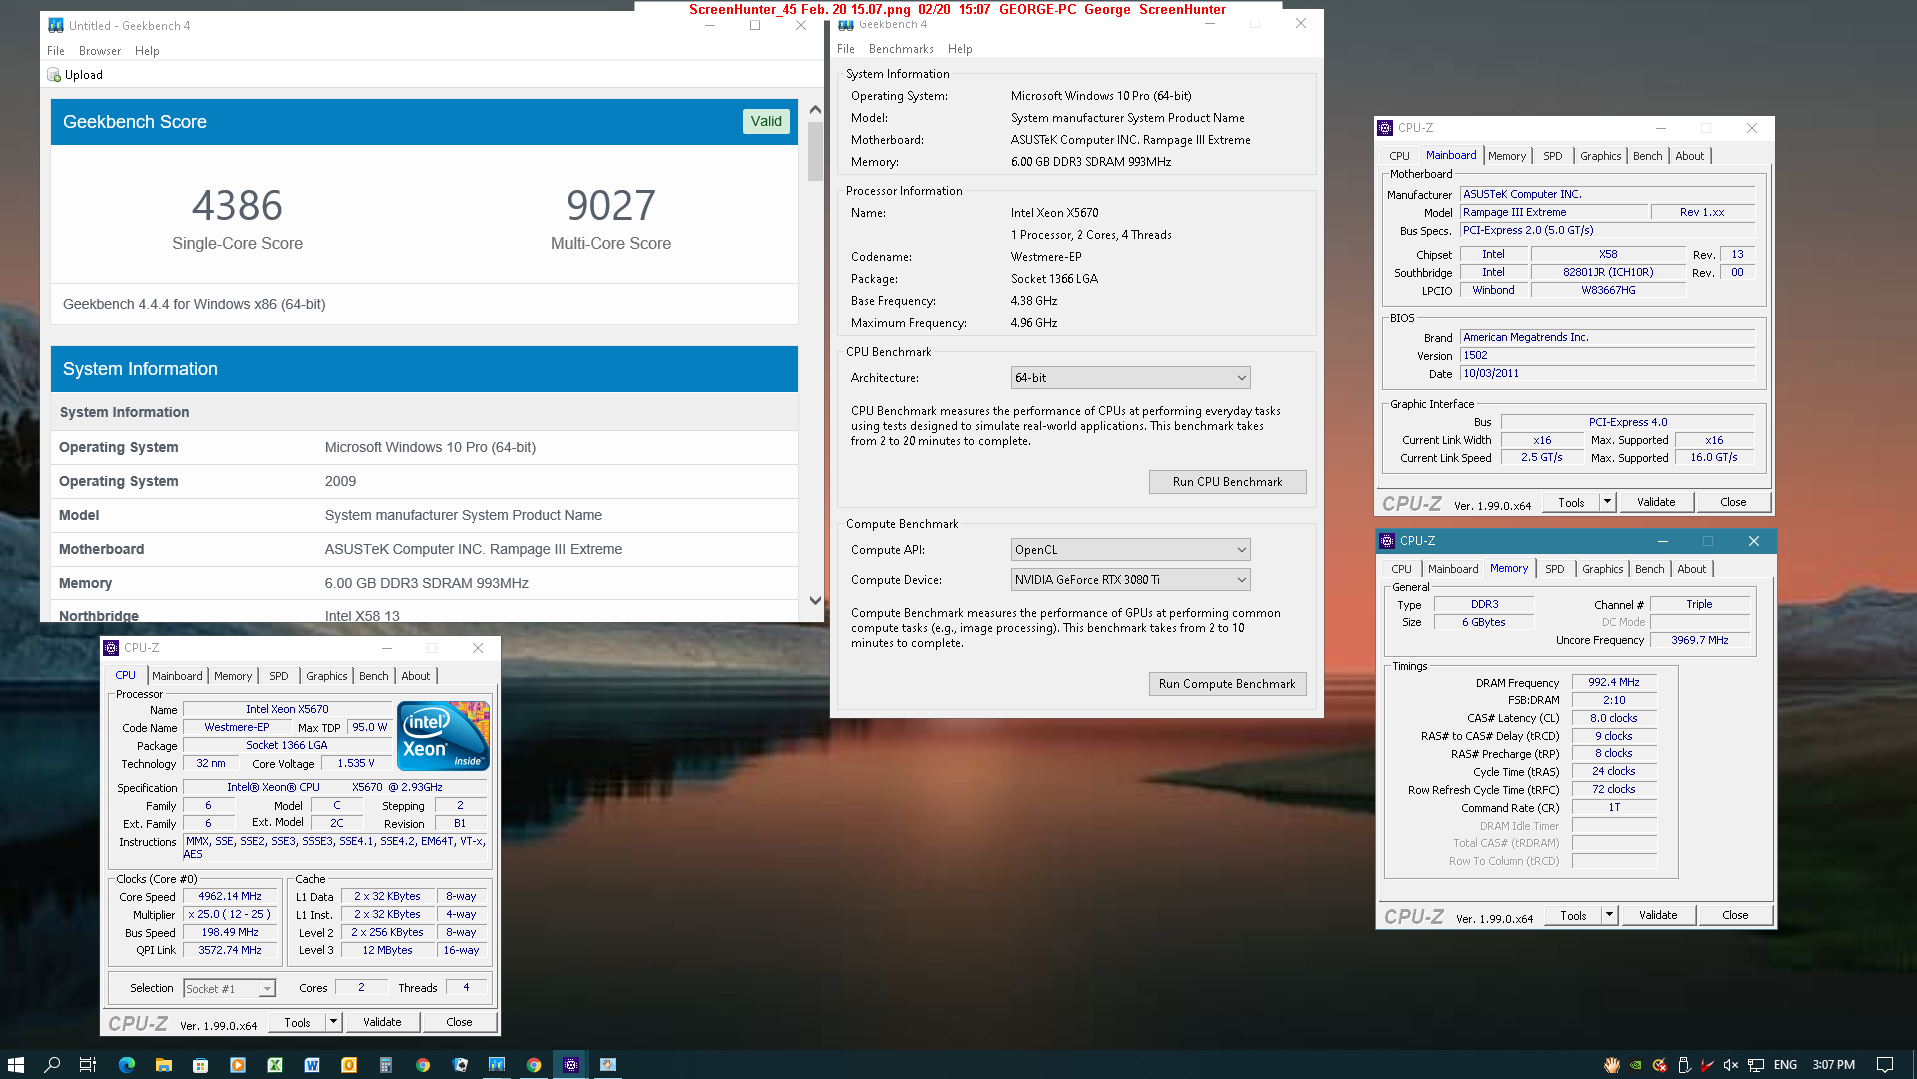Open Socket #1 selection dropdown

[x=229, y=989]
